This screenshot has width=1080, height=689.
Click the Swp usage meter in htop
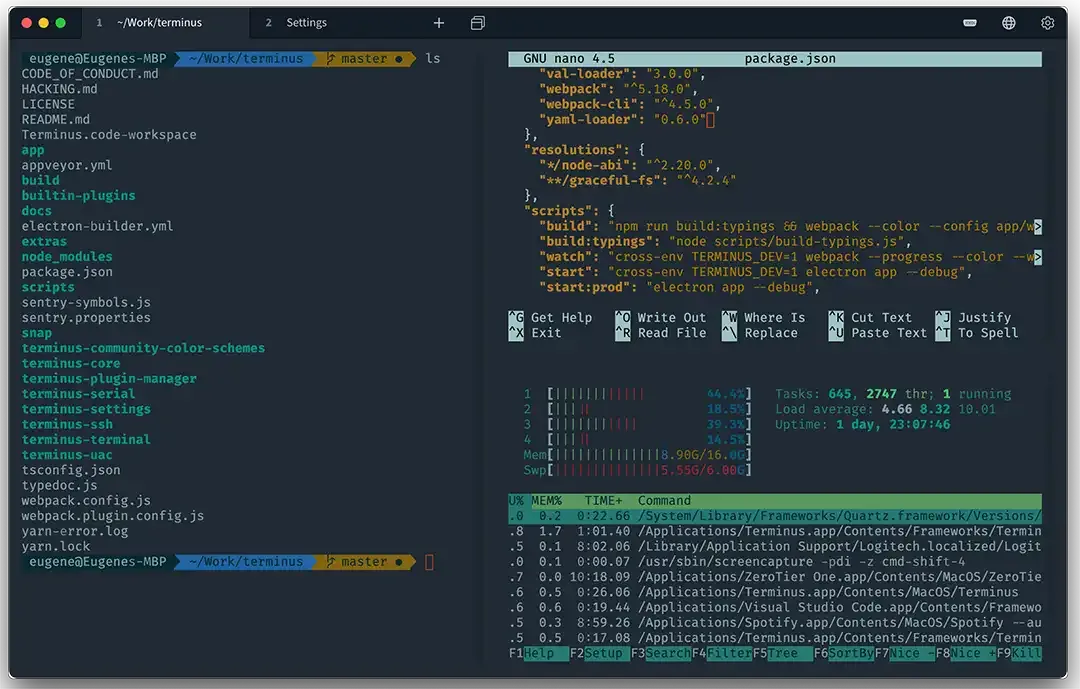click(x=637, y=470)
